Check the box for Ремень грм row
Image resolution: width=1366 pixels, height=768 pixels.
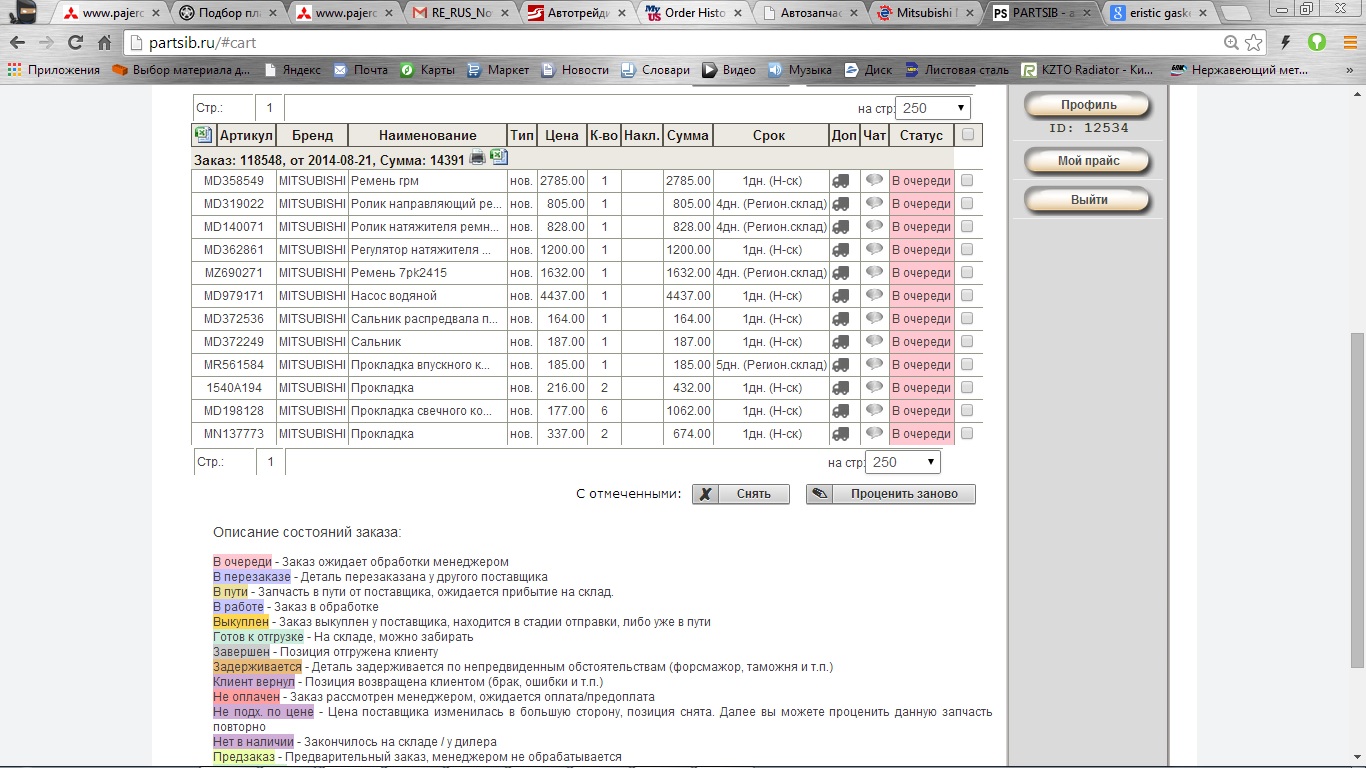tap(967, 181)
